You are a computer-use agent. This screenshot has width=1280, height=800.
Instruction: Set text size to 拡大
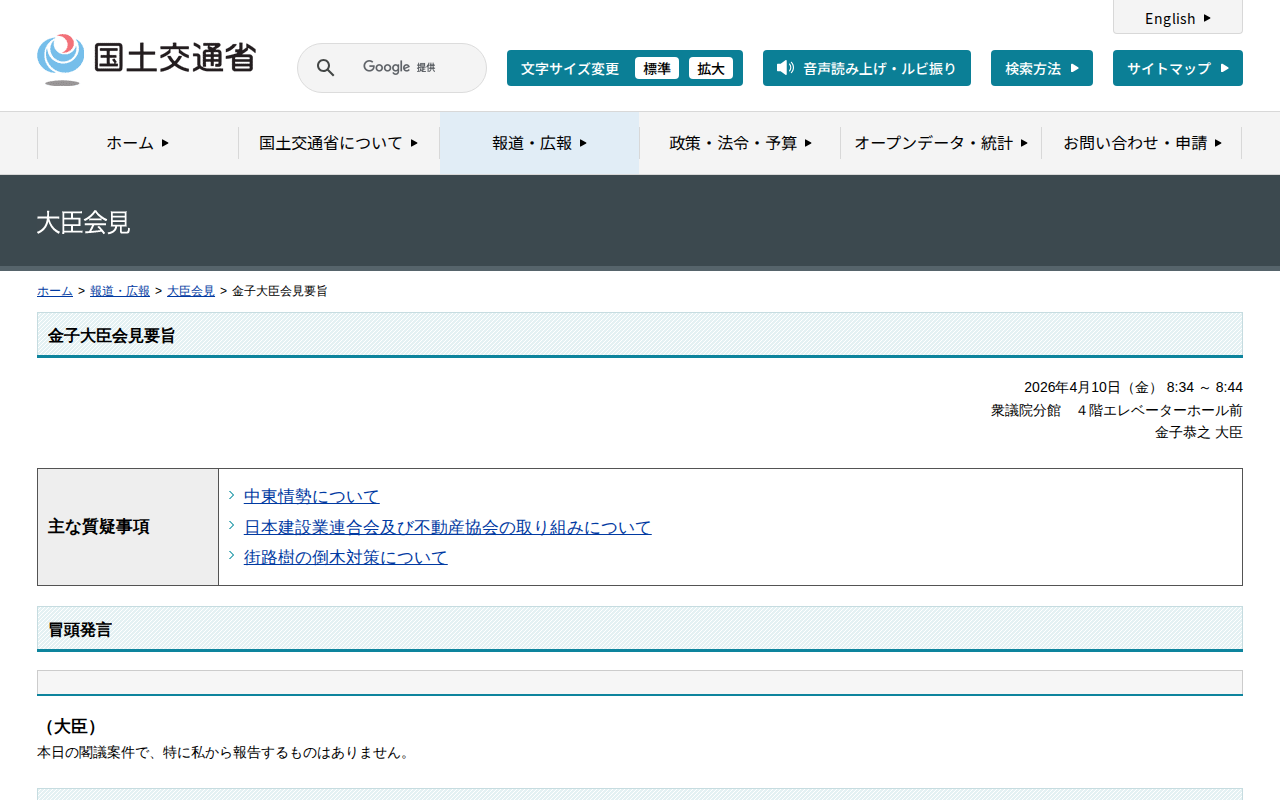(711, 68)
